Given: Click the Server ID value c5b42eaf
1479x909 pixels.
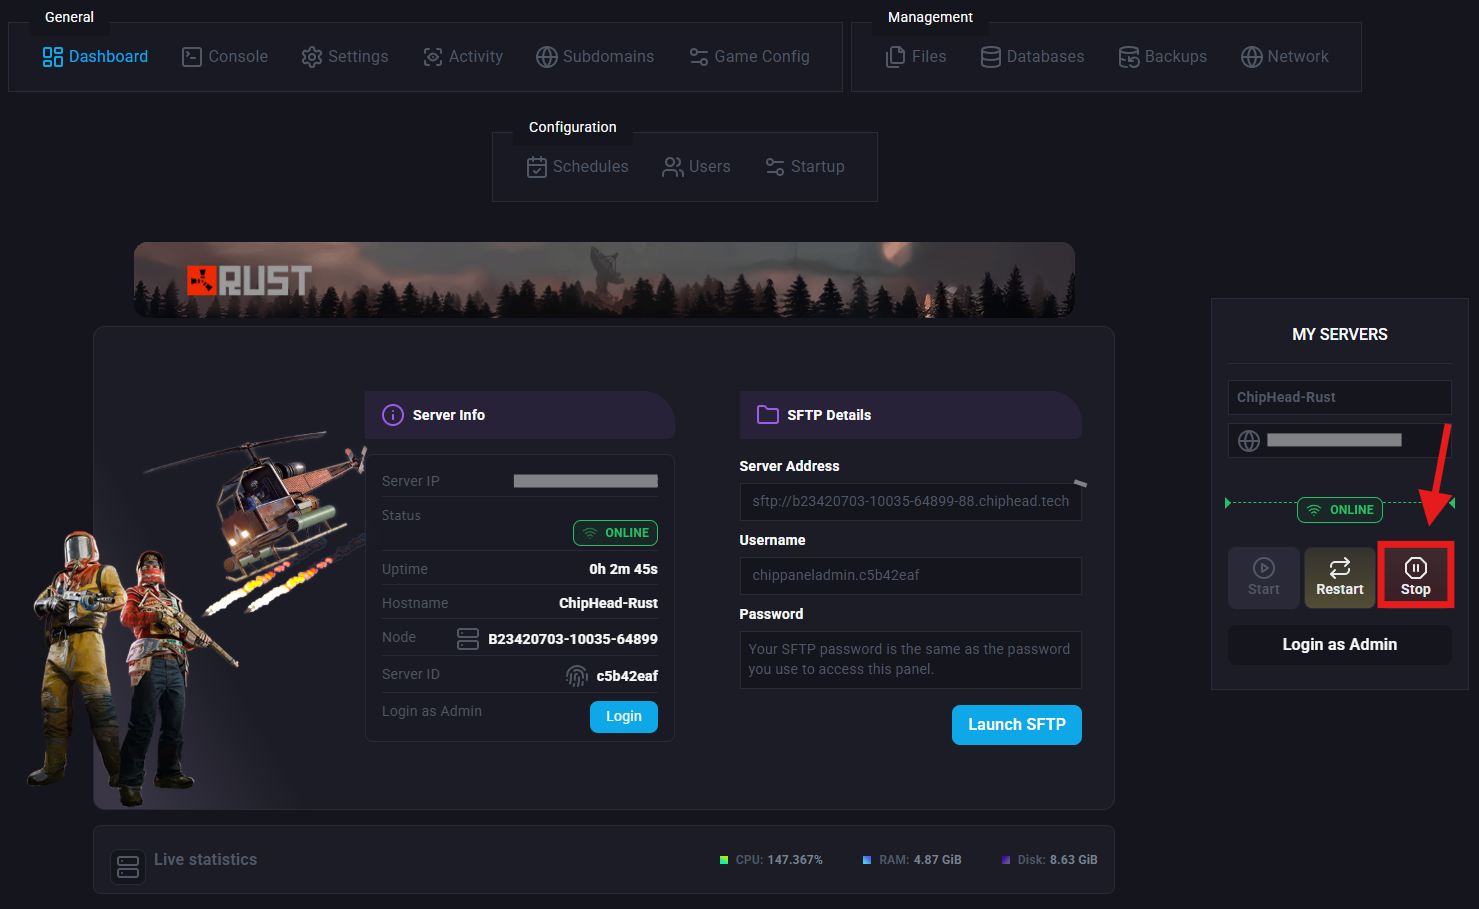Looking at the screenshot, I should coord(627,676).
